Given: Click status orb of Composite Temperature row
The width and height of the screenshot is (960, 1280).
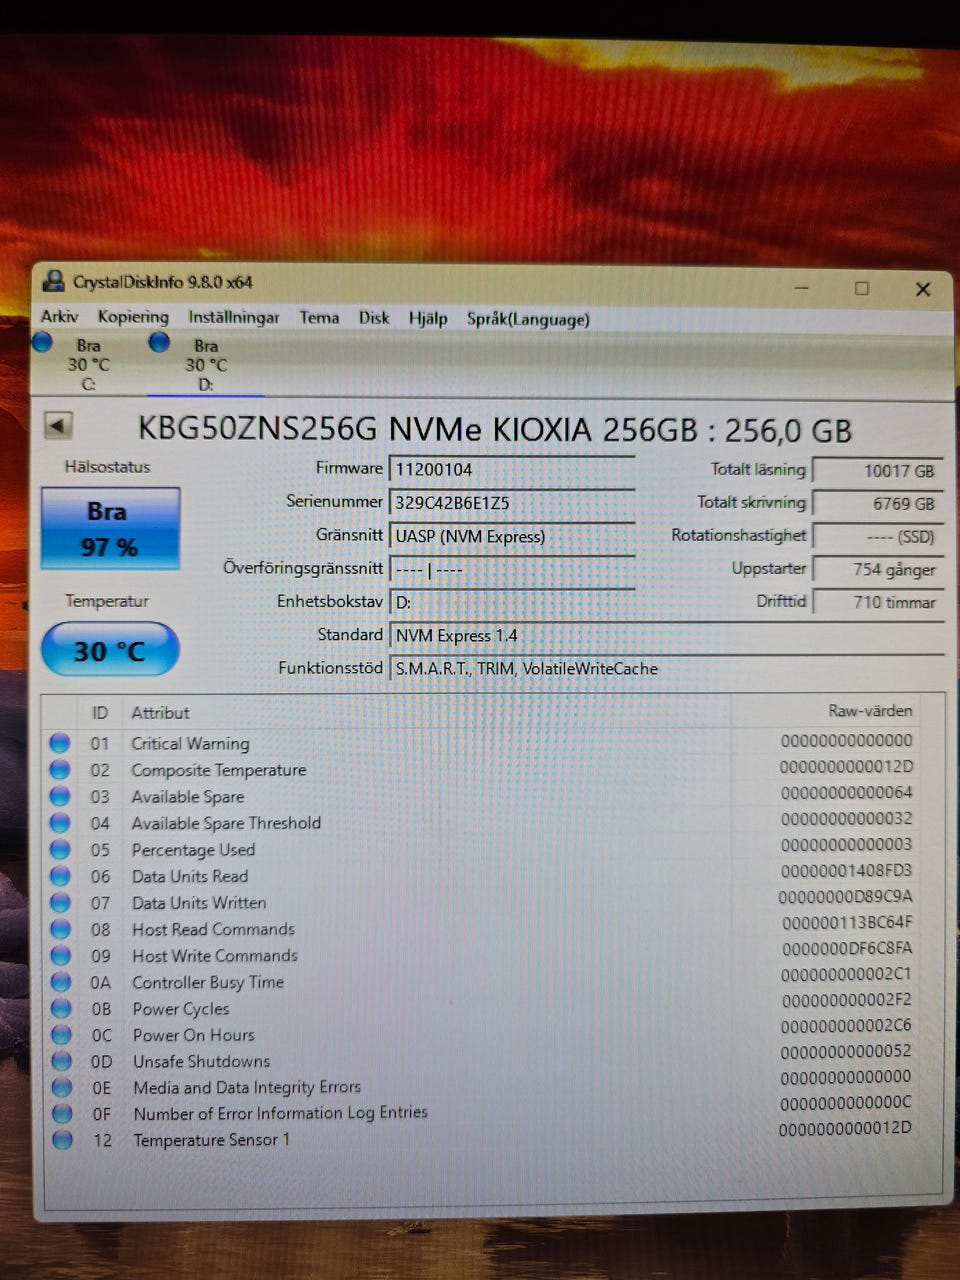Looking at the screenshot, I should click(60, 770).
